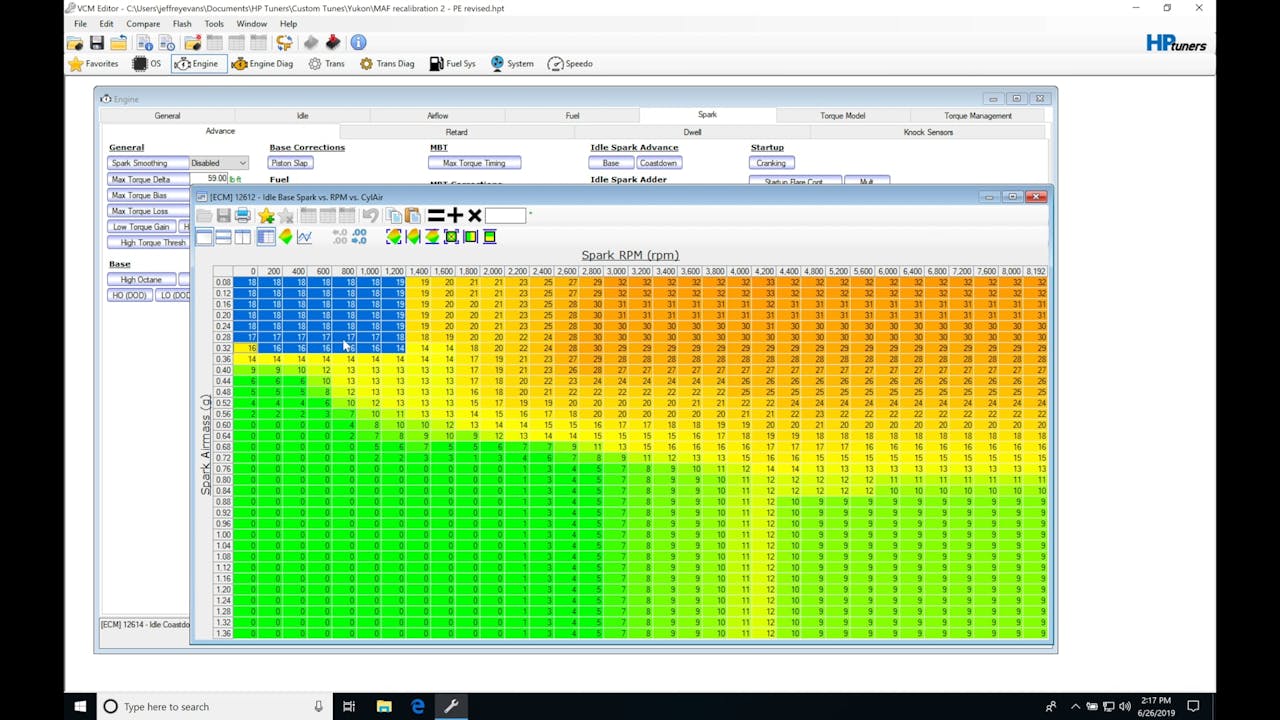Screen dimensions: 1280x720
Task: Click the add (+) operation icon
Action: [x=455, y=216]
